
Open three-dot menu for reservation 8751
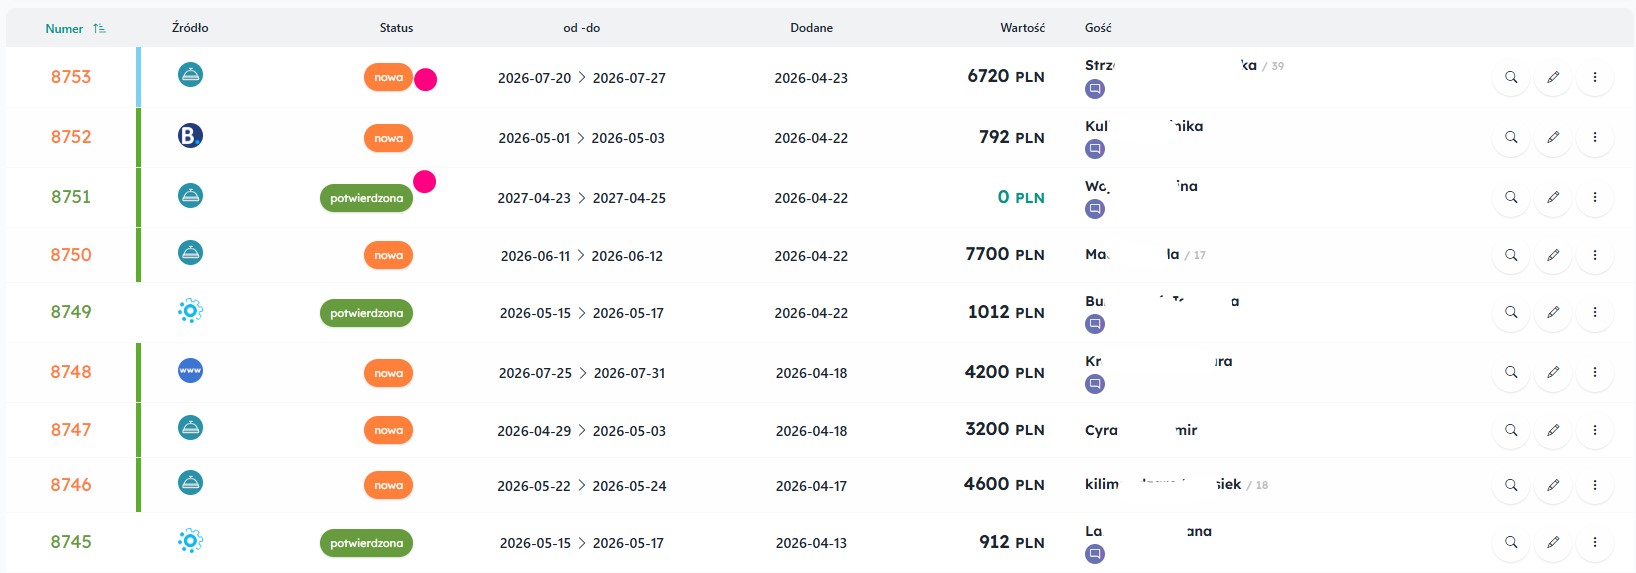(1595, 197)
